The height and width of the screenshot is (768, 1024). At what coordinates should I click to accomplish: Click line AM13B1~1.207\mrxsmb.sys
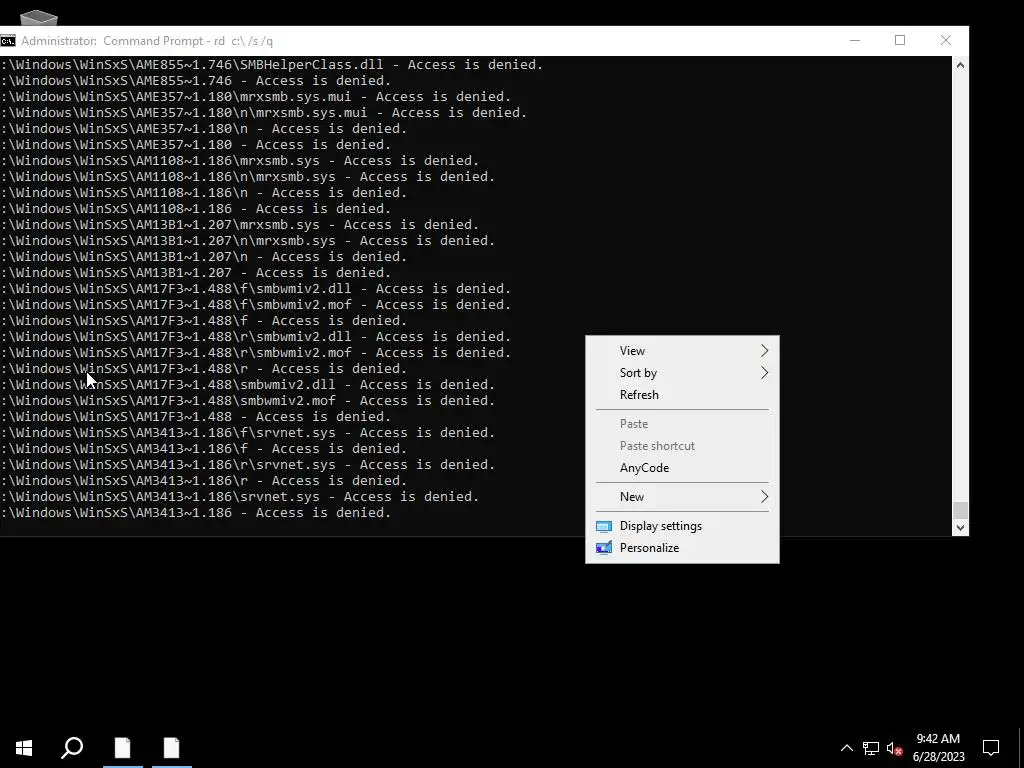240,225
